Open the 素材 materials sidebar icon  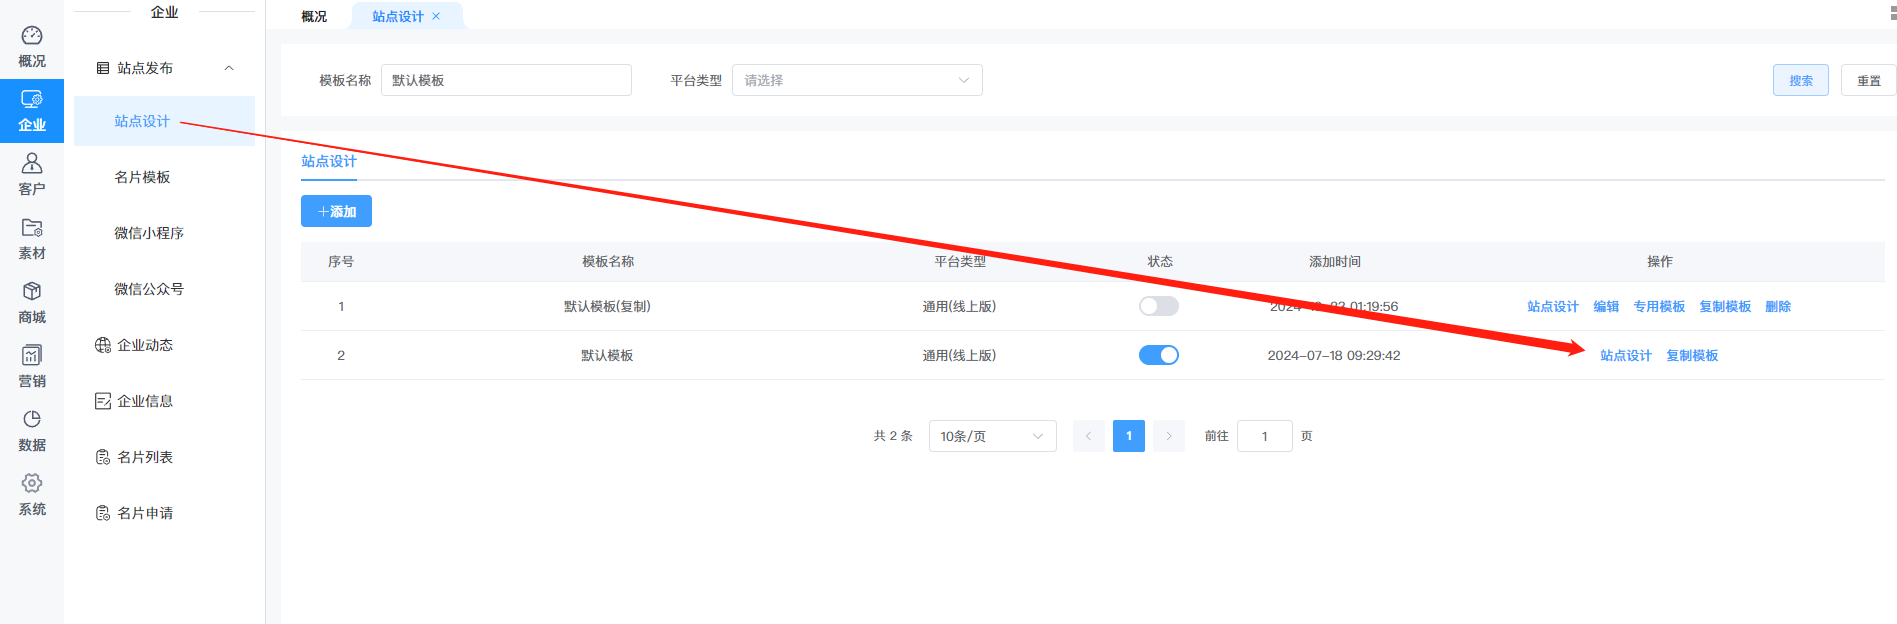pos(32,238)
